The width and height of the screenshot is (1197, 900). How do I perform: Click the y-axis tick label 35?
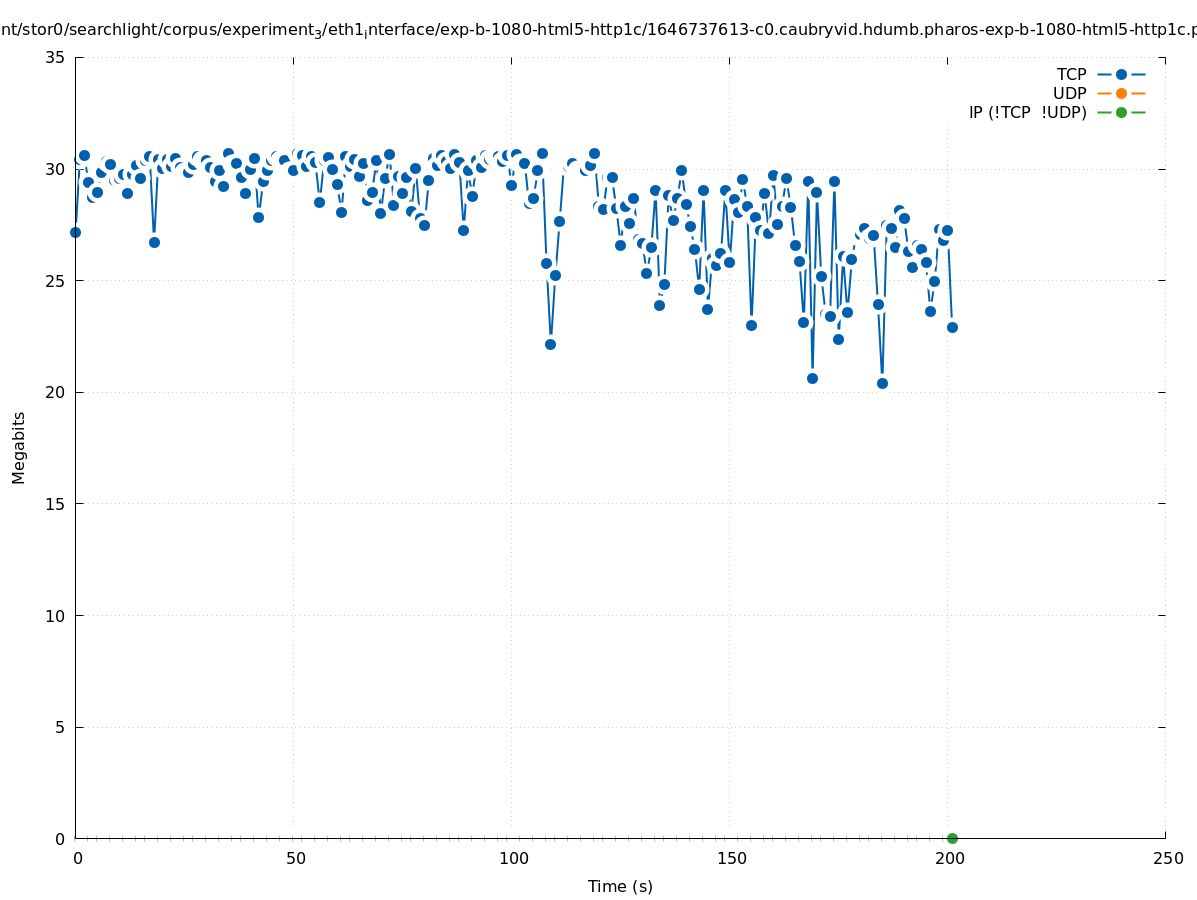55,58
